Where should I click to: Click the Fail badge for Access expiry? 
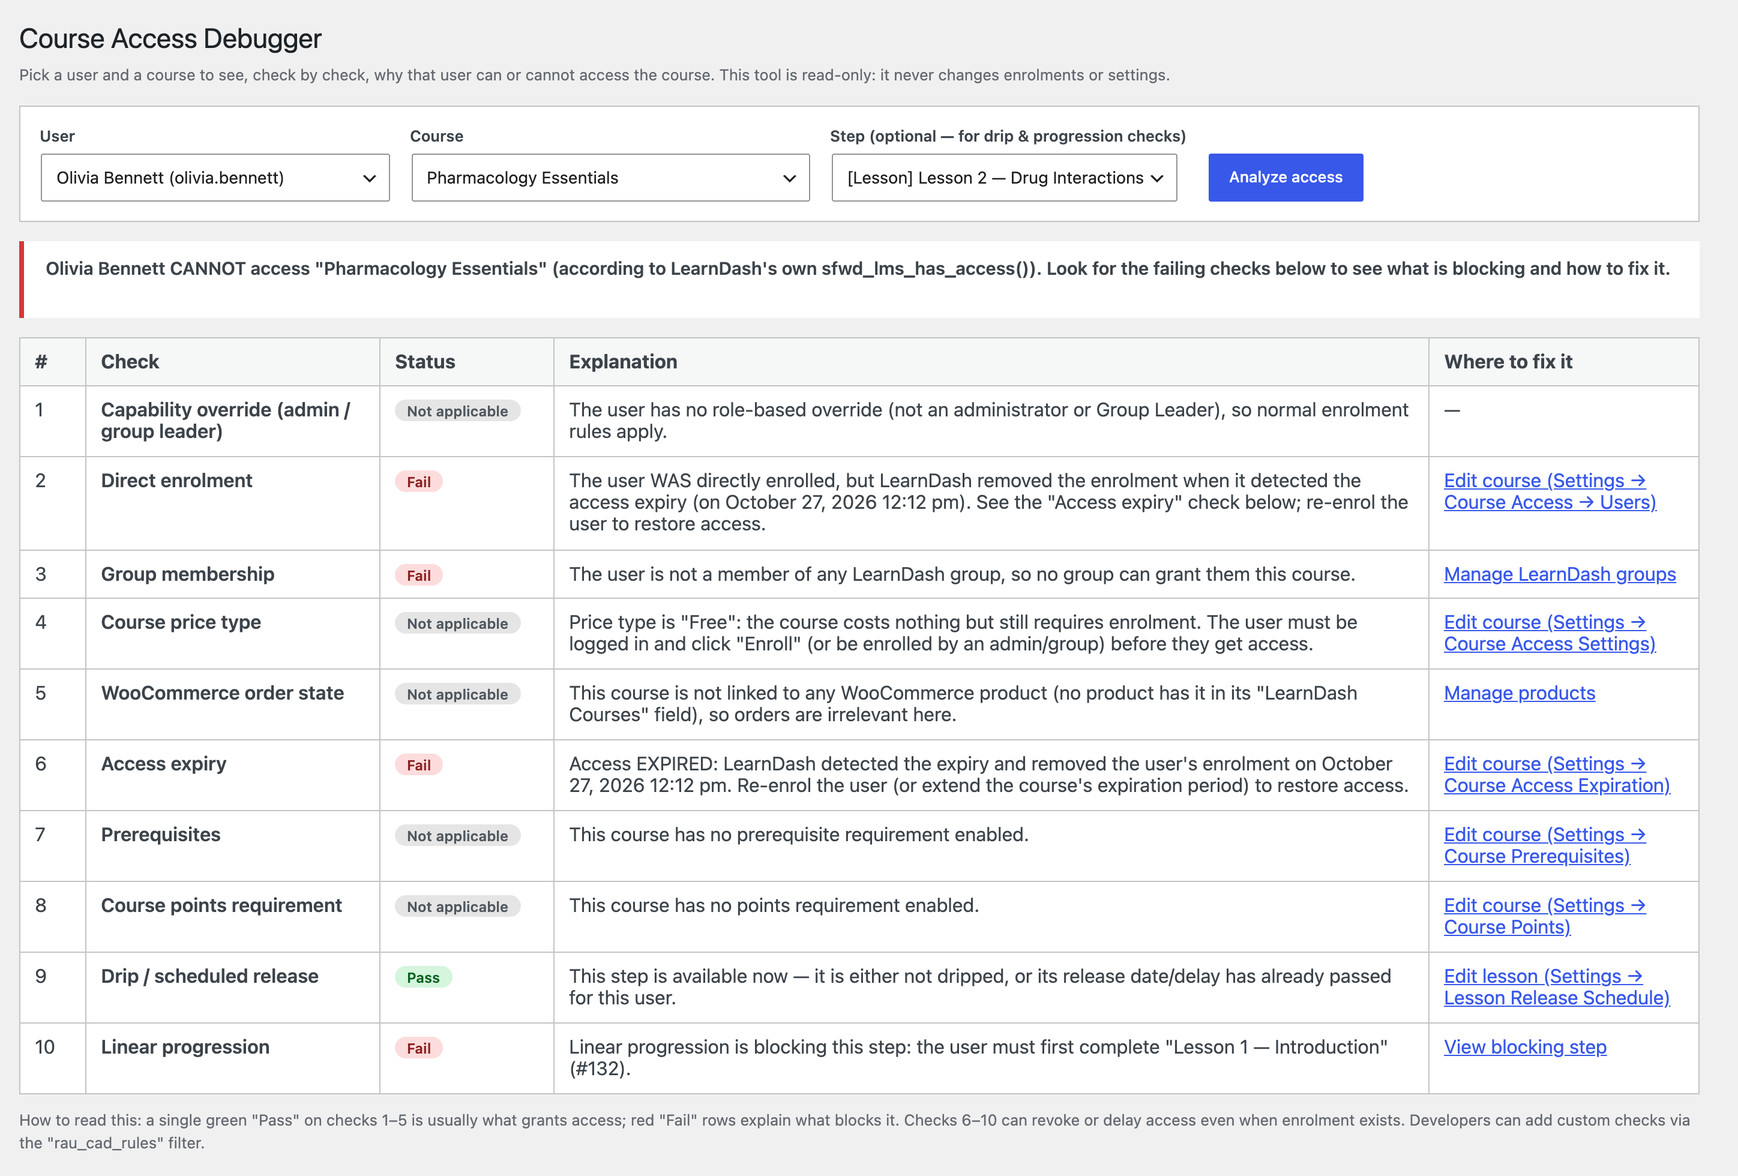pyautogui.click(x=418, y=765)
